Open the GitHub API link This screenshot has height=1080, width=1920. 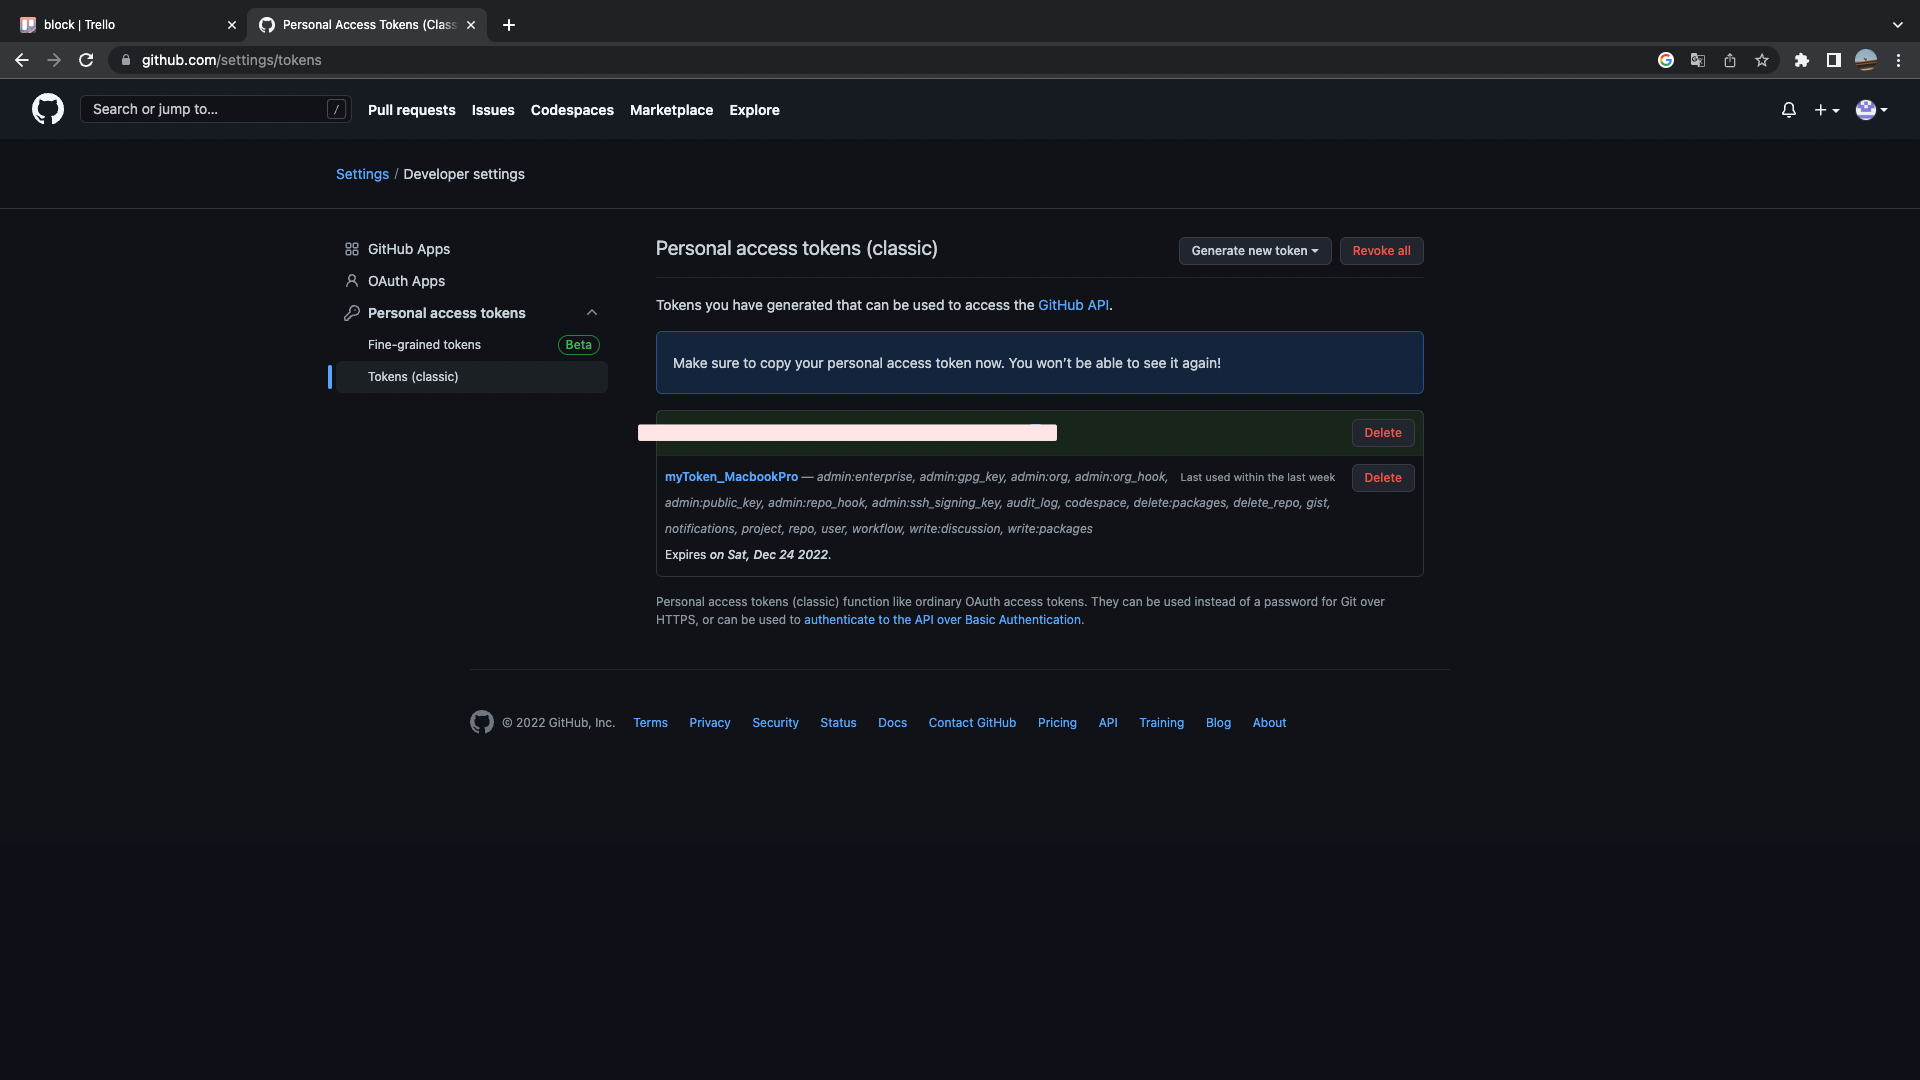click(1073, 305)
